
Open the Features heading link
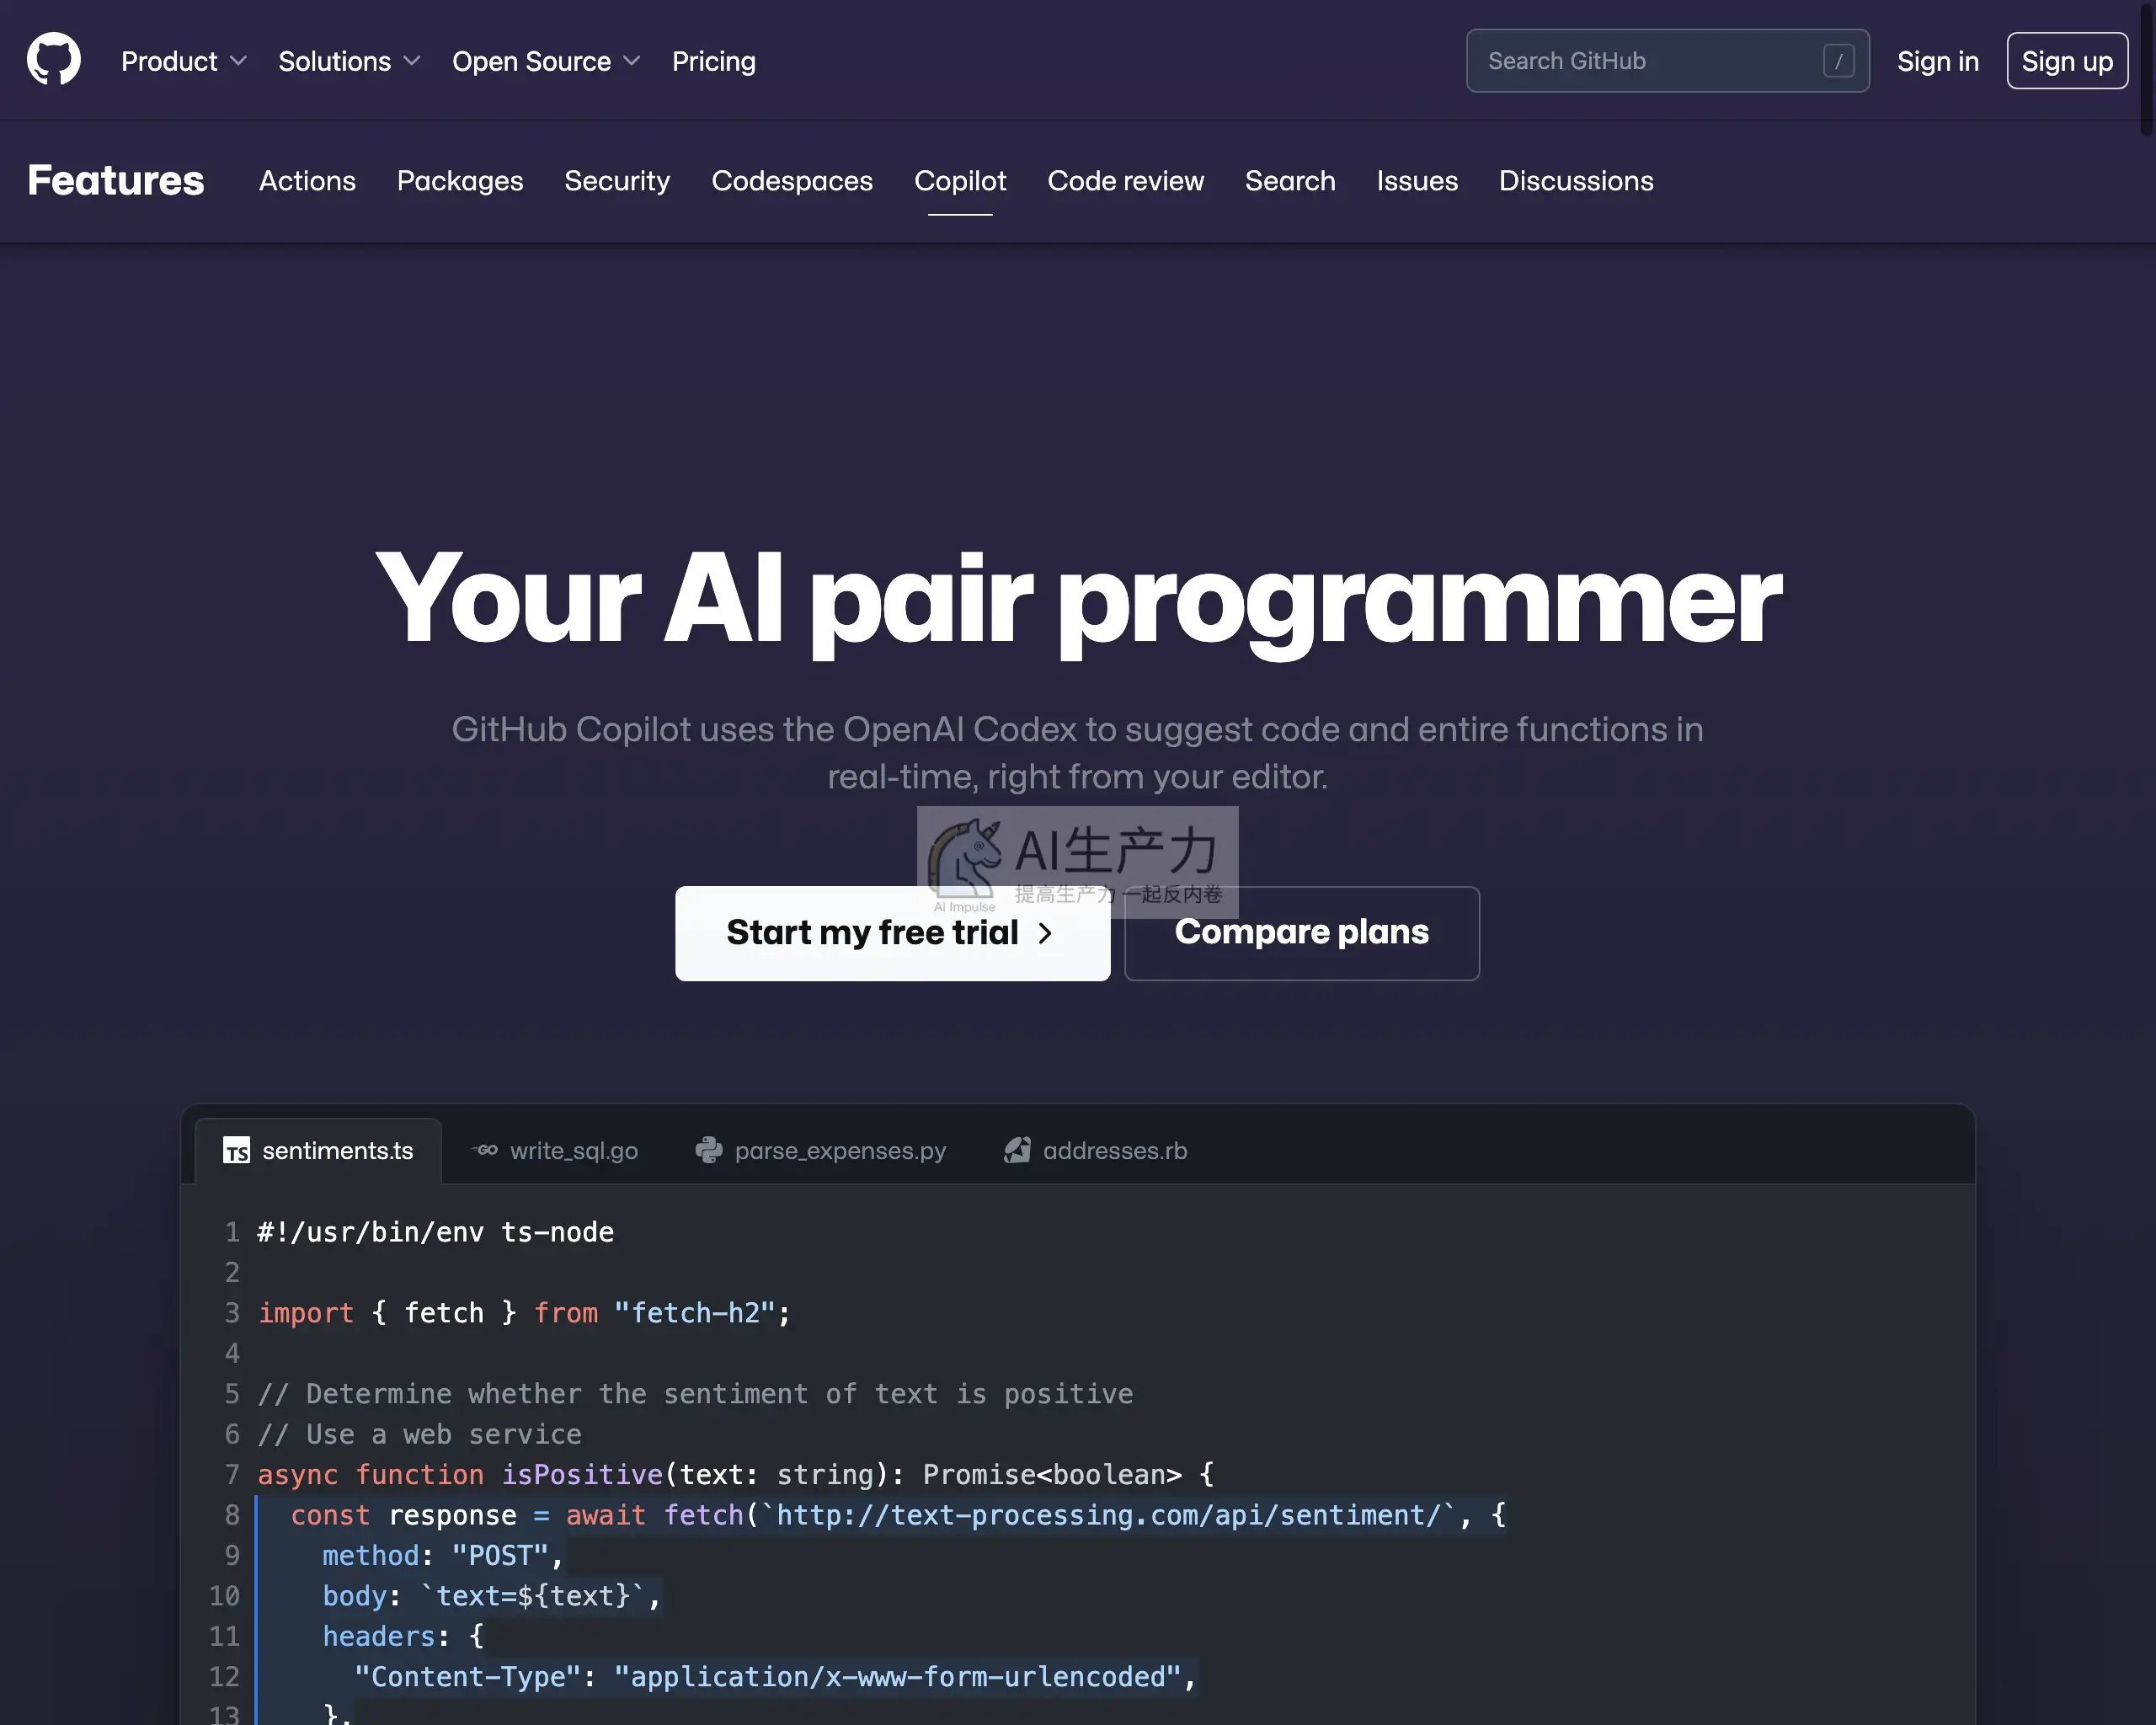tap(116, 181)
